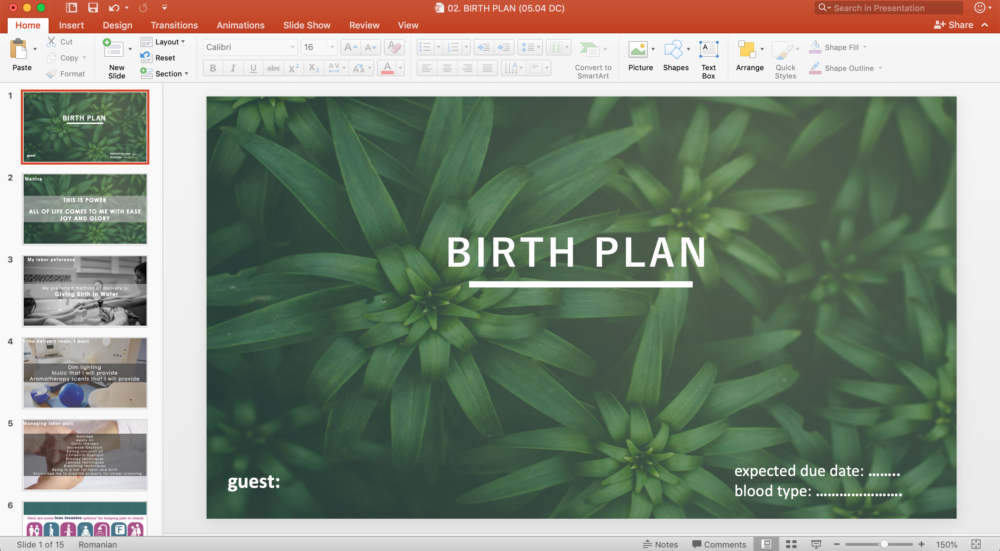Collapse the ribbon with the chevron
The height and width of the screenshot is (551, 1000).
[x=985, y=25]
